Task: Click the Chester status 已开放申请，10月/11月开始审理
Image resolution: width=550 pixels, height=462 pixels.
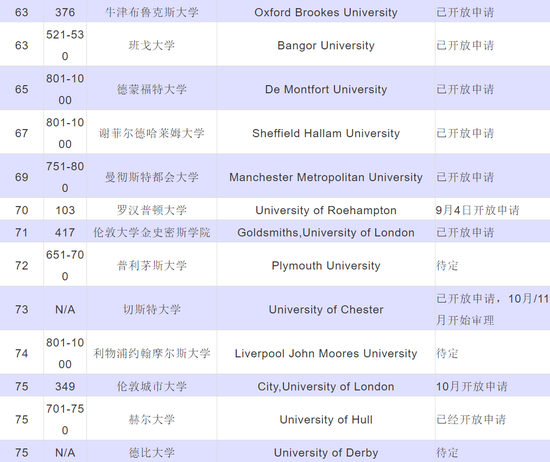Action: click(492, 309)
